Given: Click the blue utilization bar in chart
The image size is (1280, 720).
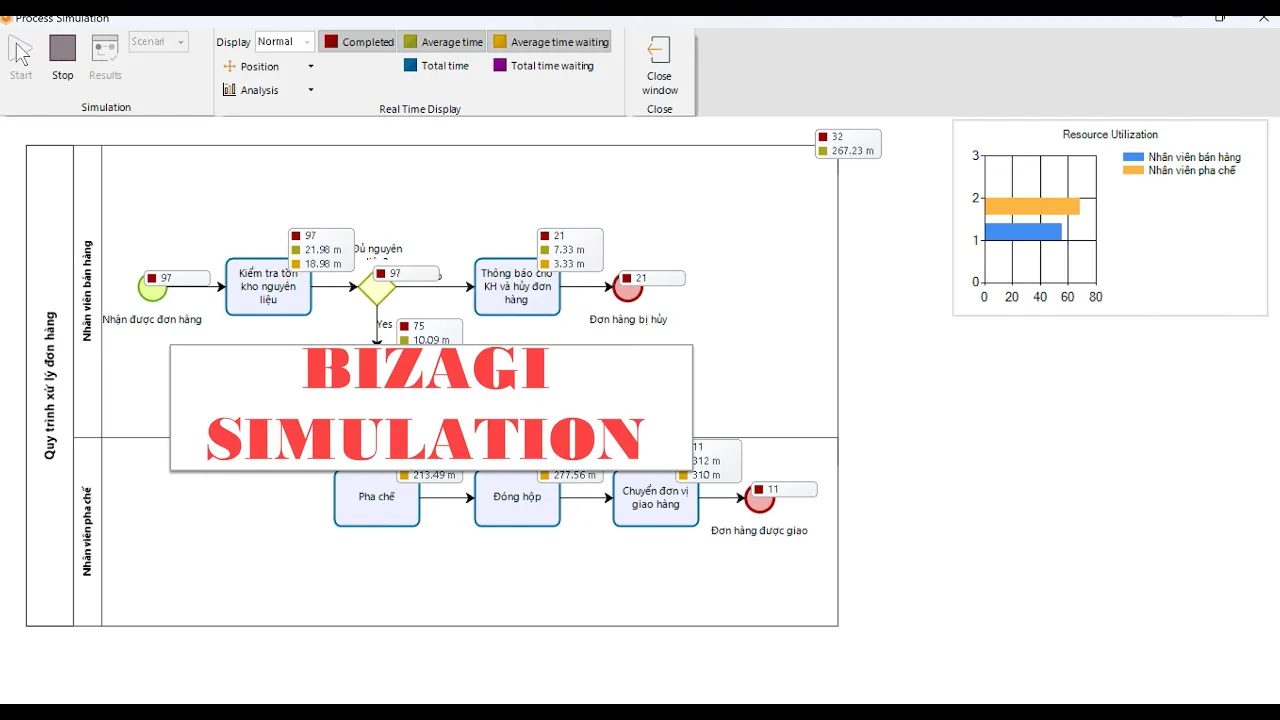Looking at the screenshot, I should click(x=1023, y=231).
